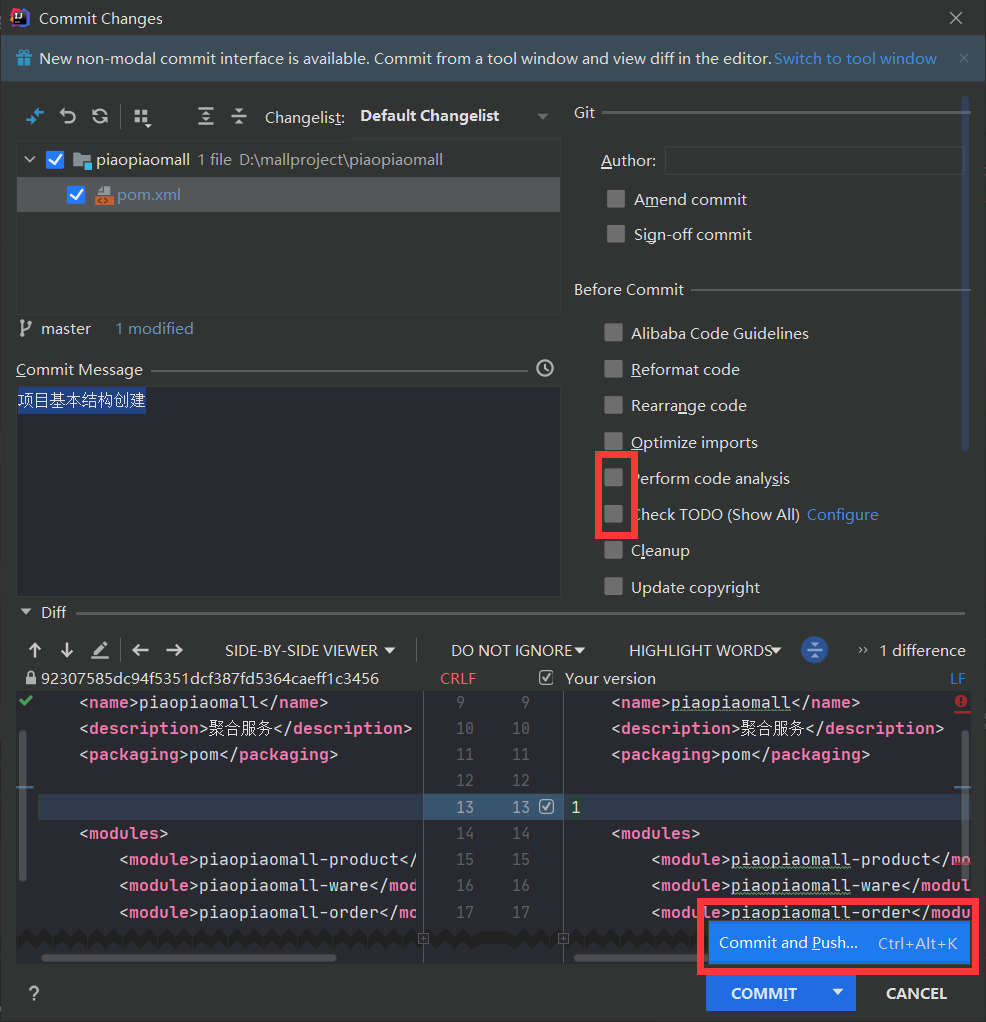
Task: Open the COMMIT button dropdown arrow
Action: tap(838, 992)
